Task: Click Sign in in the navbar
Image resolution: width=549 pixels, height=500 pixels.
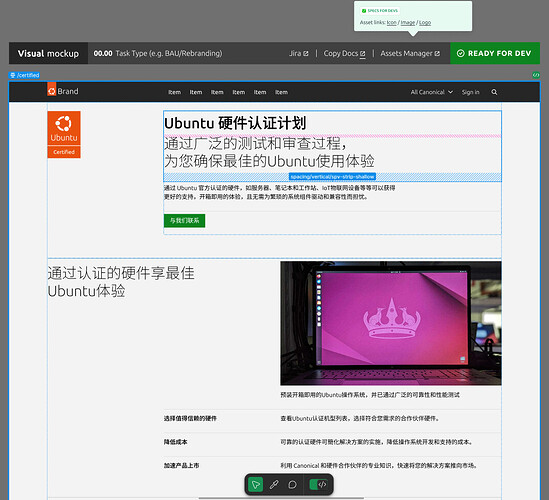Action: [470, 92]
